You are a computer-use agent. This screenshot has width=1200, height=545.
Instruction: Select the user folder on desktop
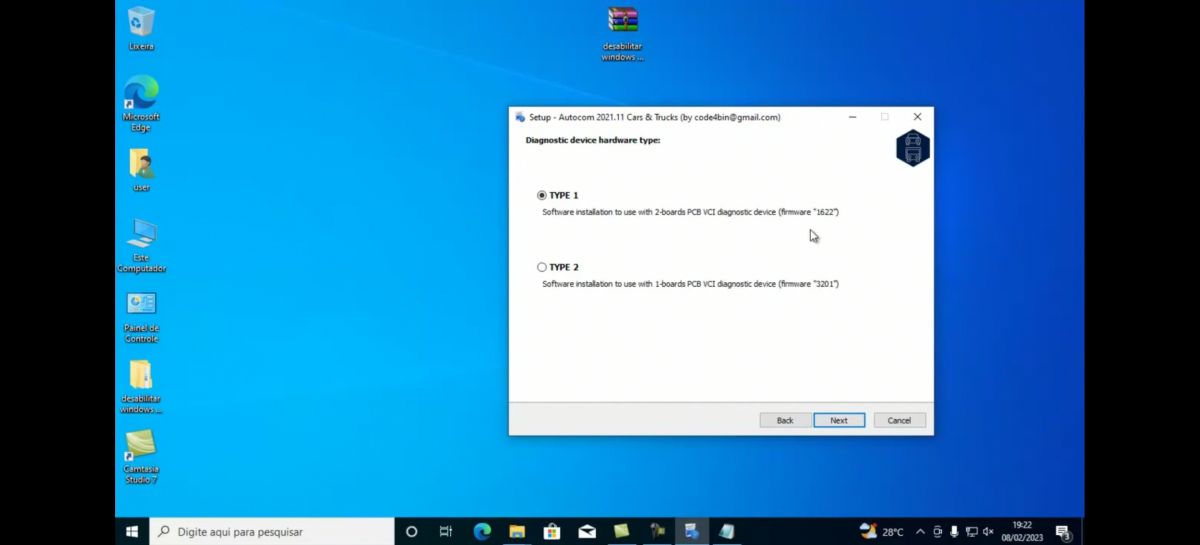(141, 170)
